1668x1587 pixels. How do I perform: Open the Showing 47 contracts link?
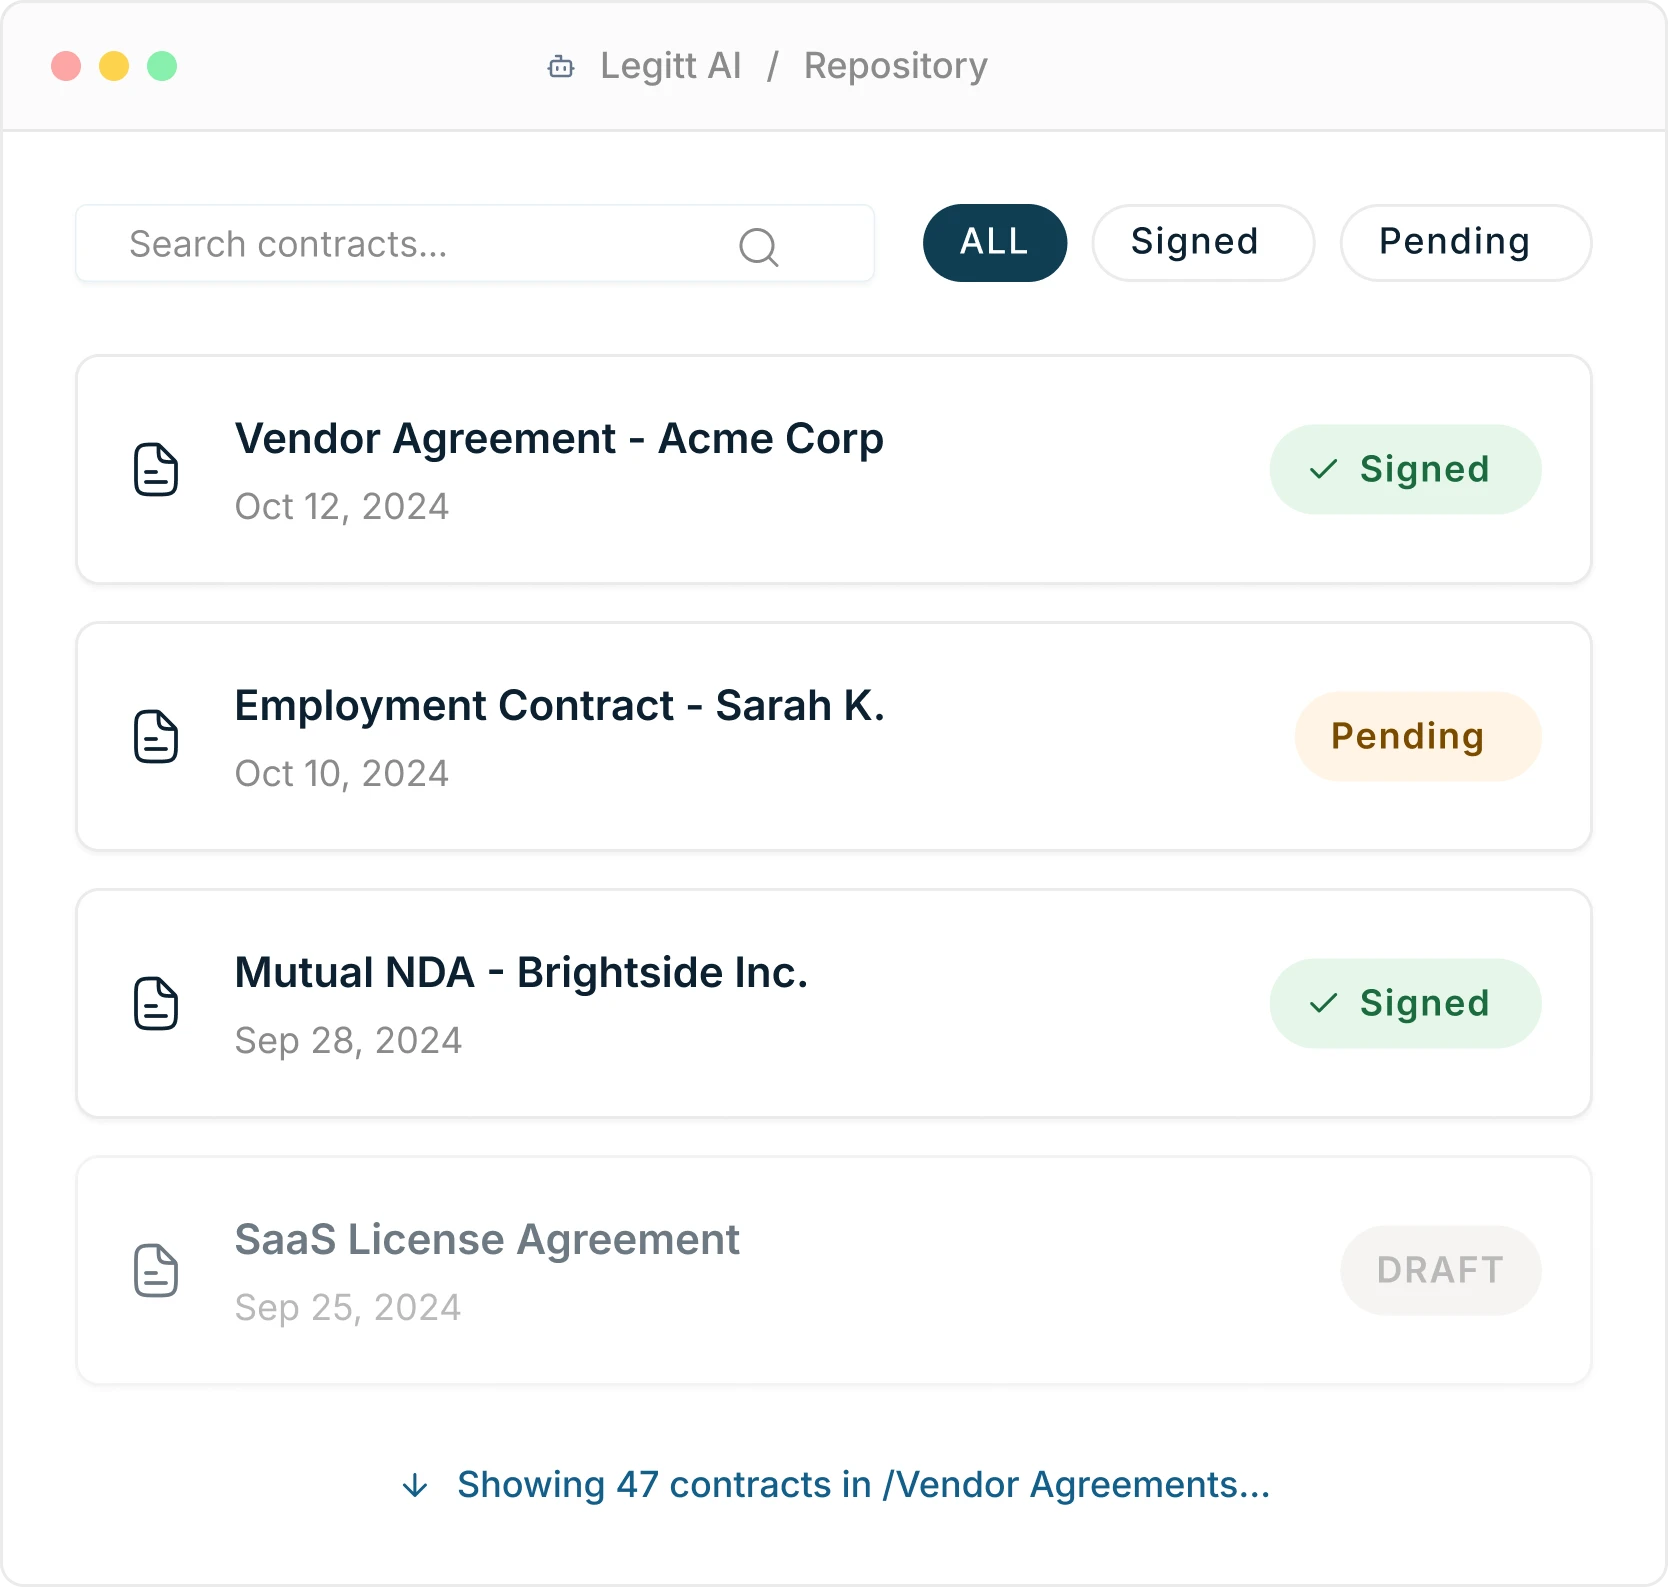[863, 1485]
